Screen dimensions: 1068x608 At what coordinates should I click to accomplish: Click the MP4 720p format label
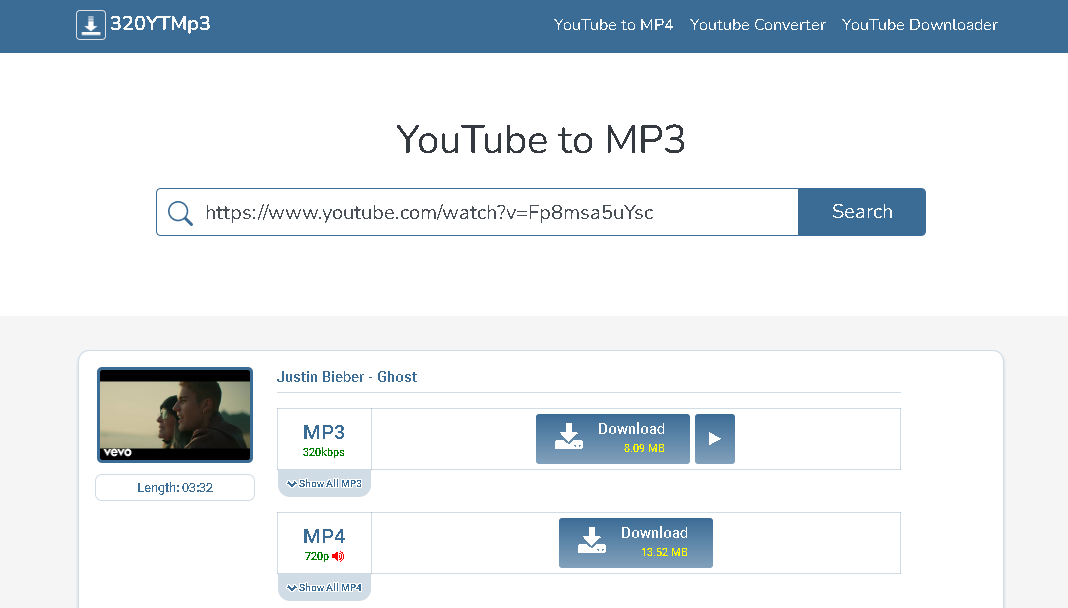(x=324, y=543)
